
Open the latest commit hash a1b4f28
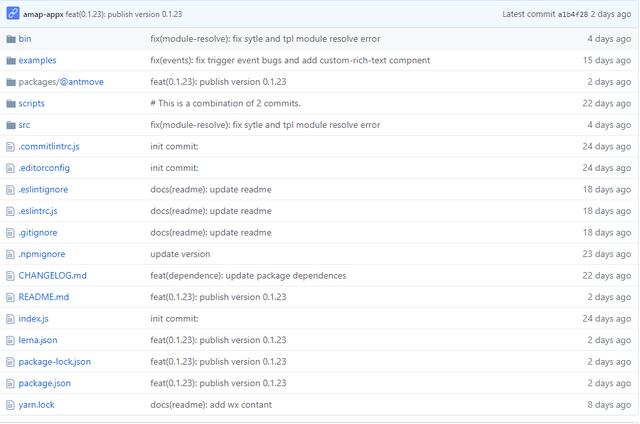[x=573, y=14]
